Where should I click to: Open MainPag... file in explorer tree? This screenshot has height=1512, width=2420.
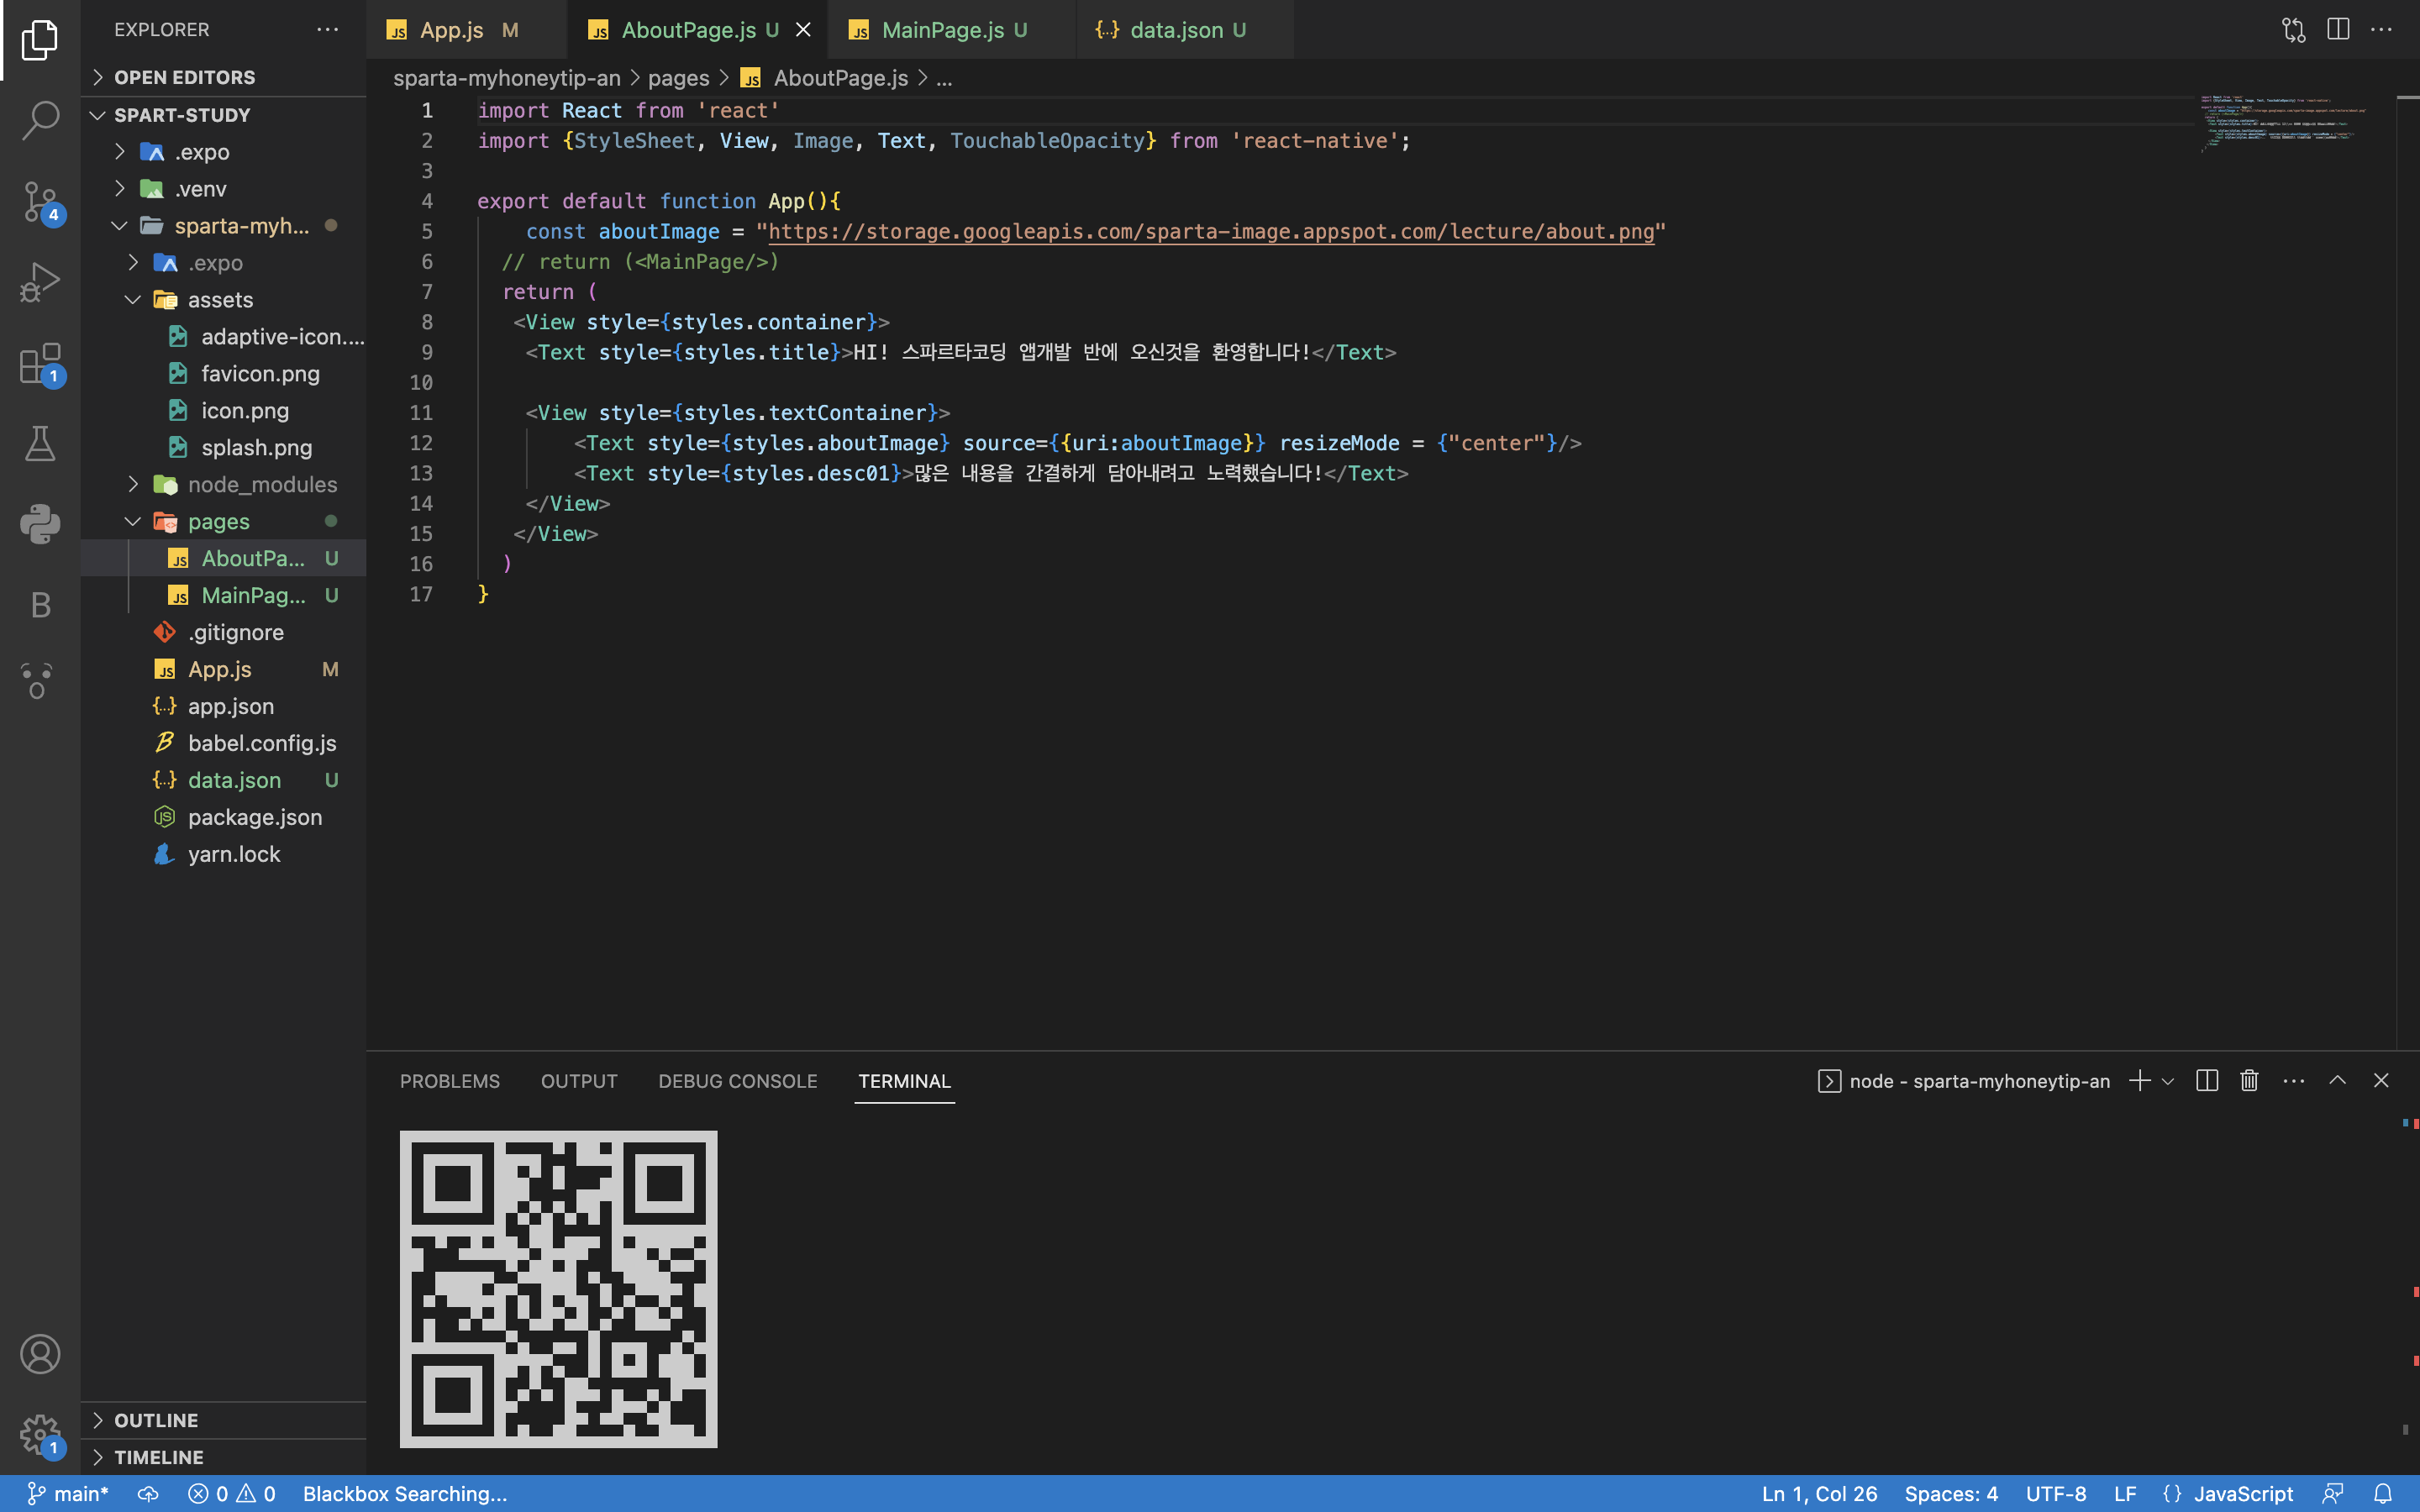point(224,596)
